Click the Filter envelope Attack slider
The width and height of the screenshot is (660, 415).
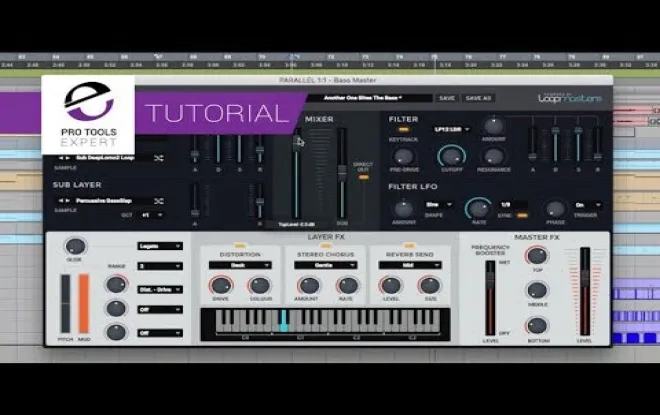pos(532,144)
